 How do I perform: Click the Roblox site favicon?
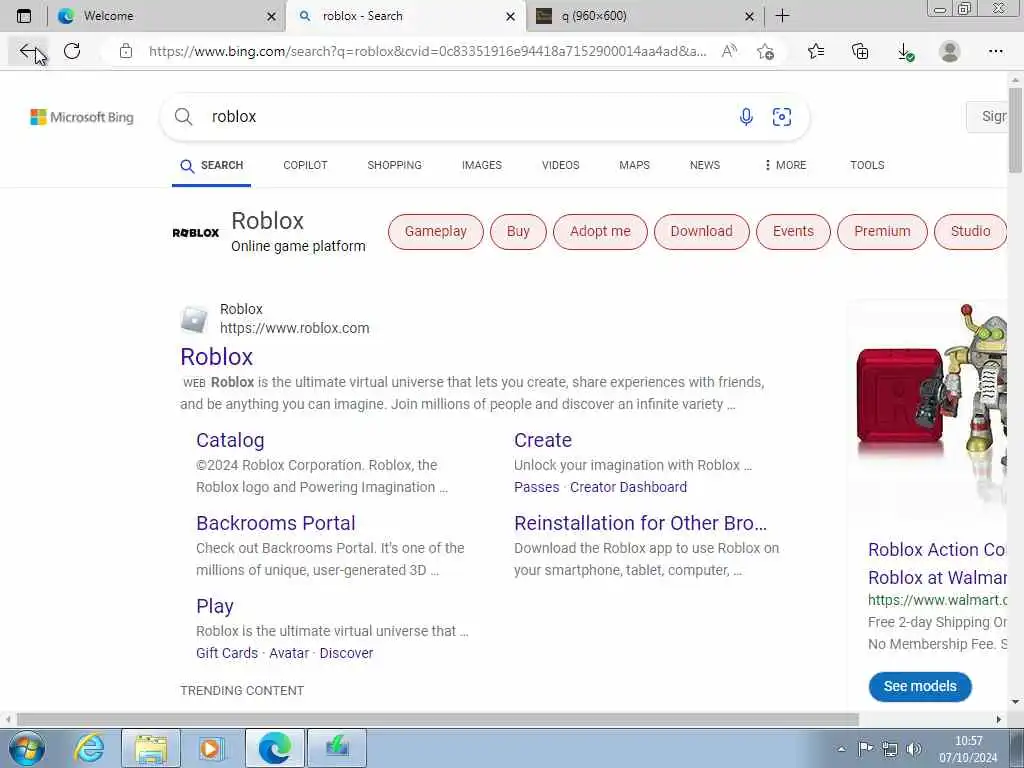point(194,319)
